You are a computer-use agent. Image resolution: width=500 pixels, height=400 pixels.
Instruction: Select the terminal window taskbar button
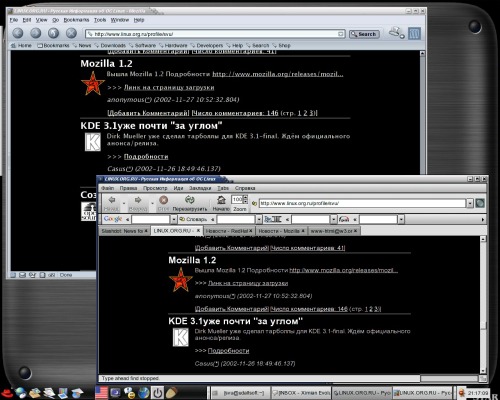click(x=240, y=393)
